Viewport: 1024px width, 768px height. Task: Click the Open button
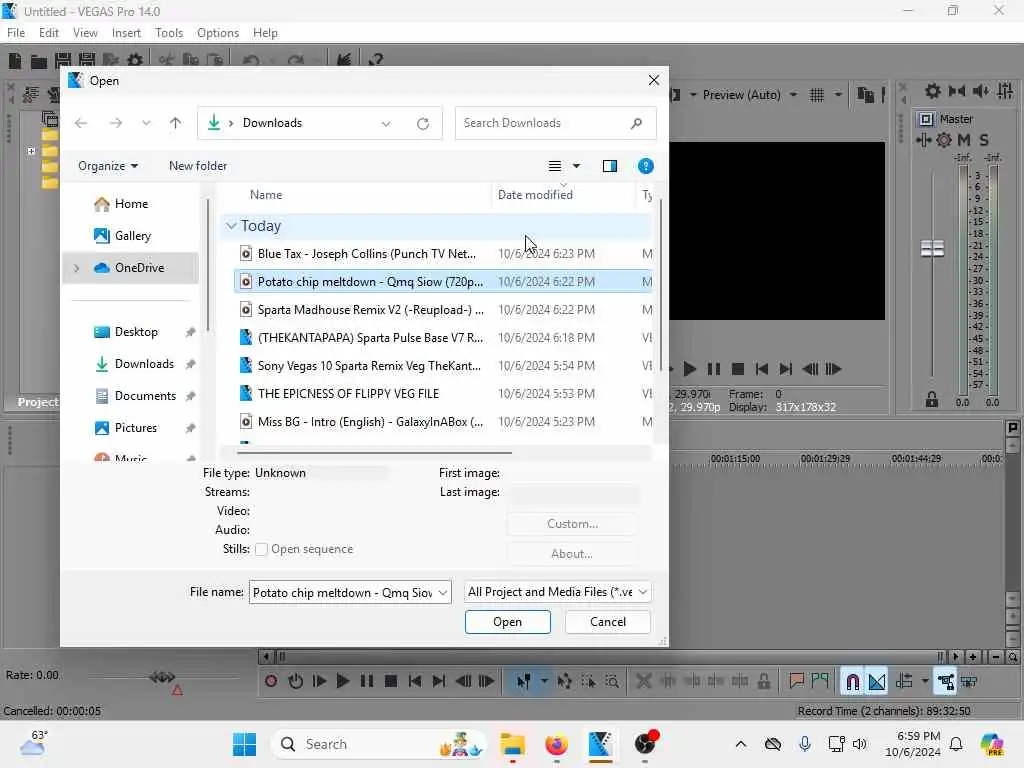pos(507,622)
